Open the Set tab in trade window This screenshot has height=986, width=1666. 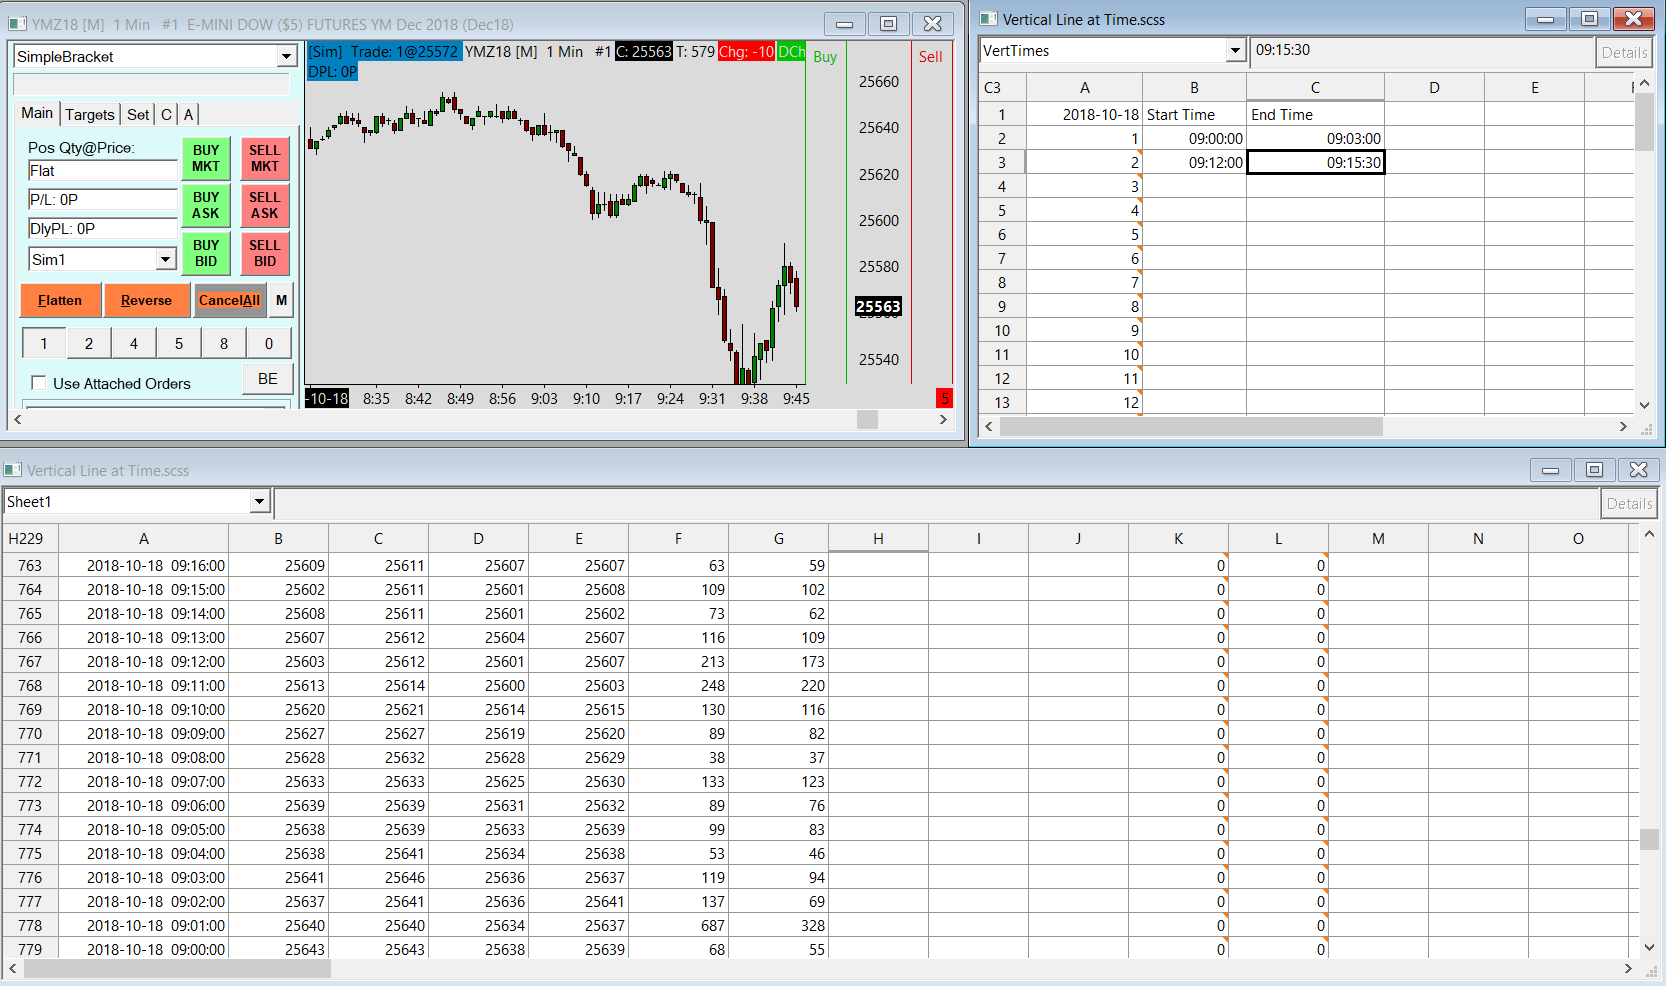(x=138, y=114)
